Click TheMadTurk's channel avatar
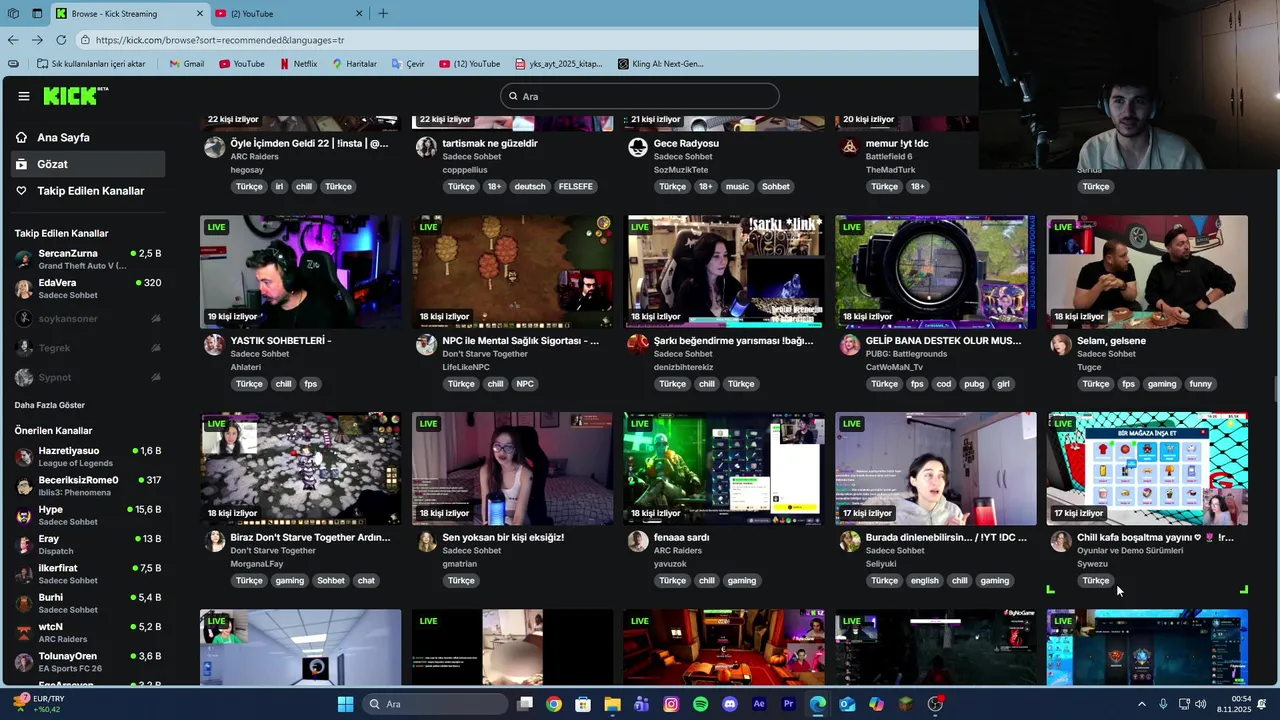The image size is (1280, 720). click(x=850, y=148)
